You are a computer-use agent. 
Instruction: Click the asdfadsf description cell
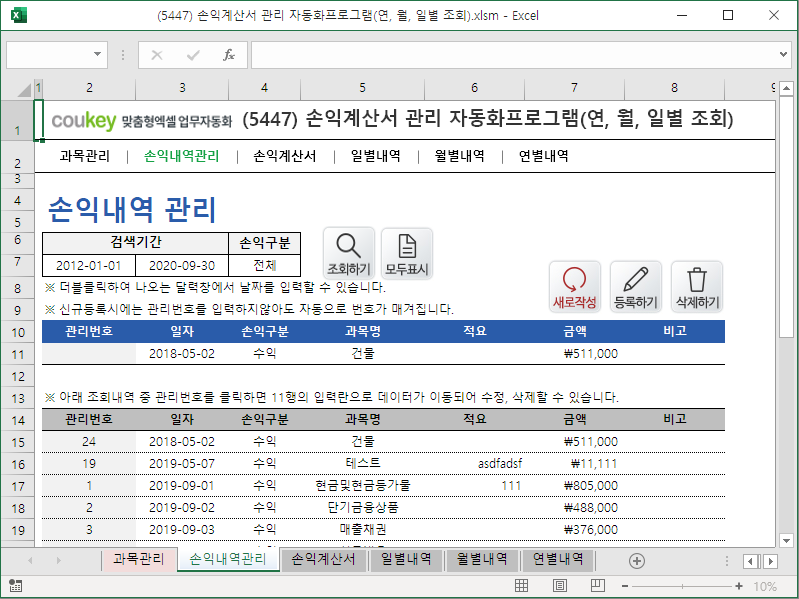tap(474, 464)
